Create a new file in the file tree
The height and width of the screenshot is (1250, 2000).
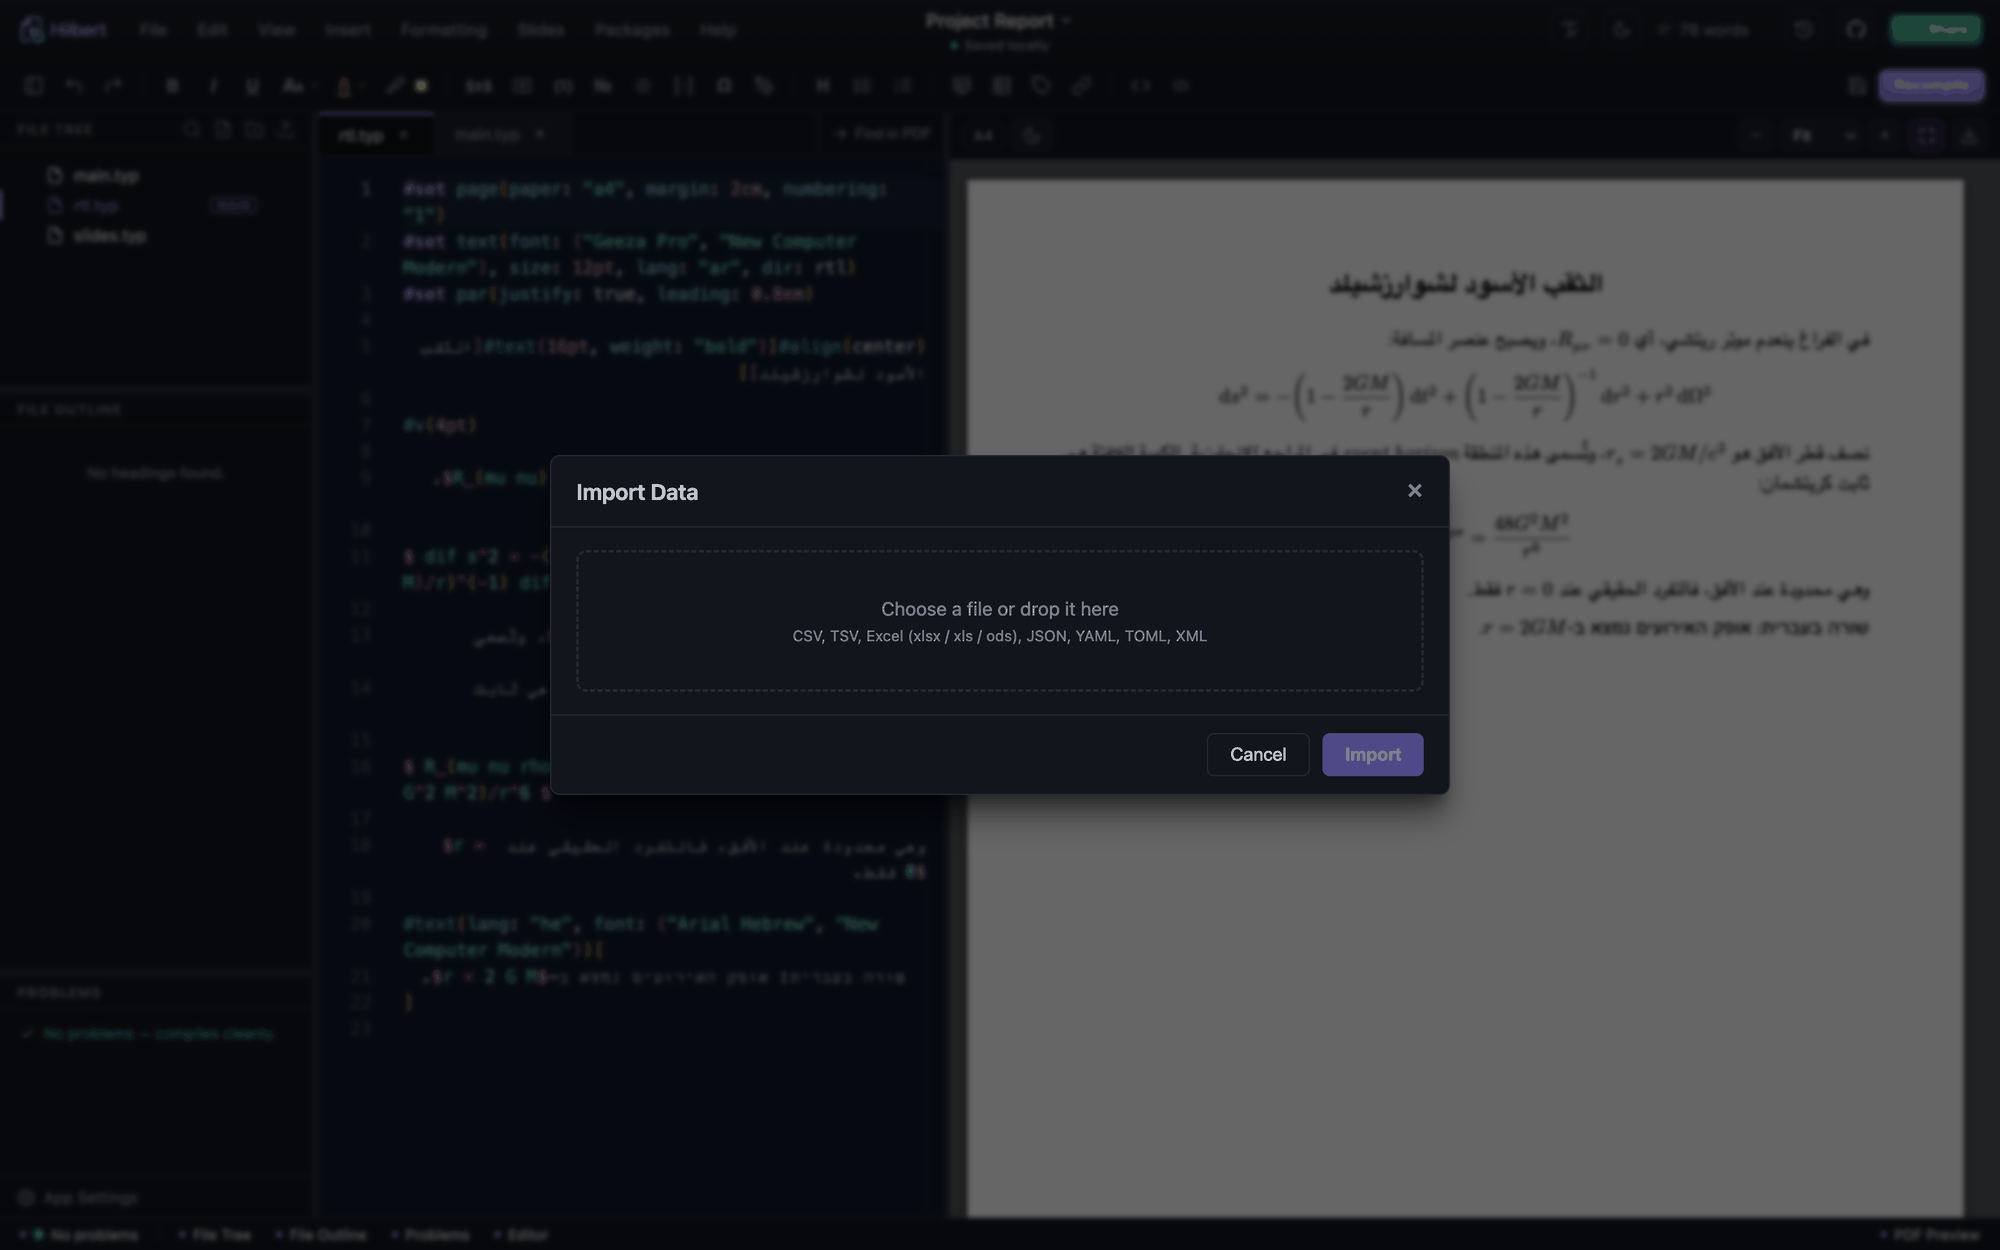(x=222, y=130)
